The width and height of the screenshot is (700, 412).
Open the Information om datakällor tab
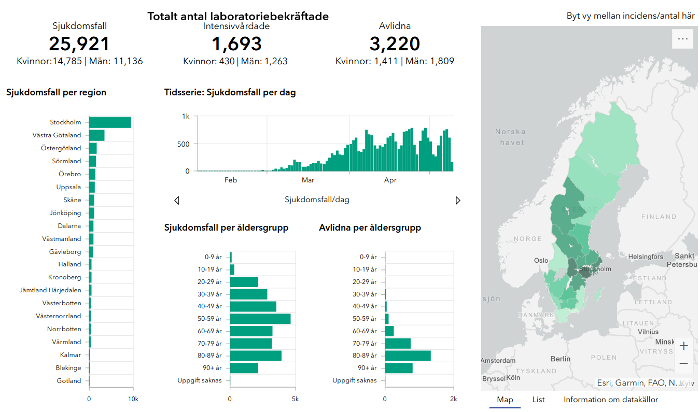click(610, 400)
